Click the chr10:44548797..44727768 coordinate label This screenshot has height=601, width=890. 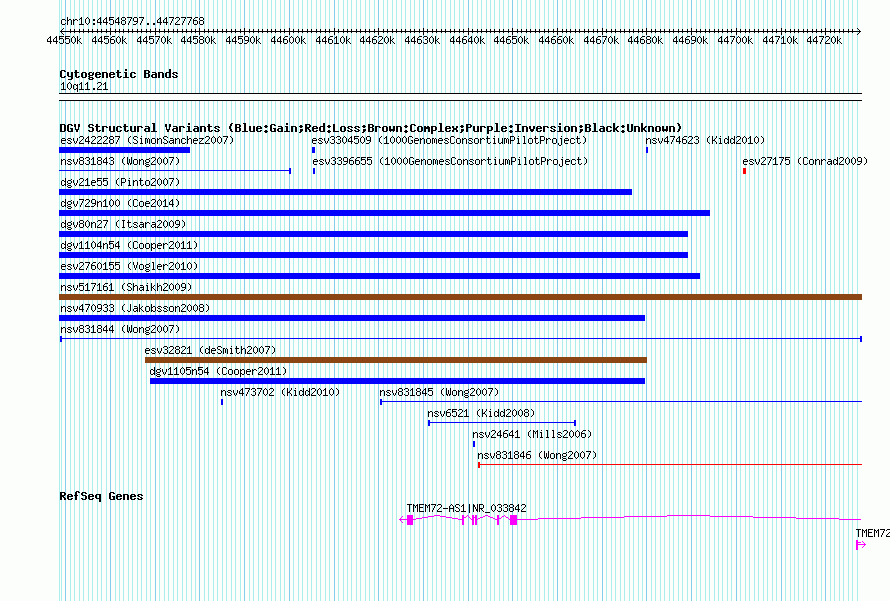[132, 21]
